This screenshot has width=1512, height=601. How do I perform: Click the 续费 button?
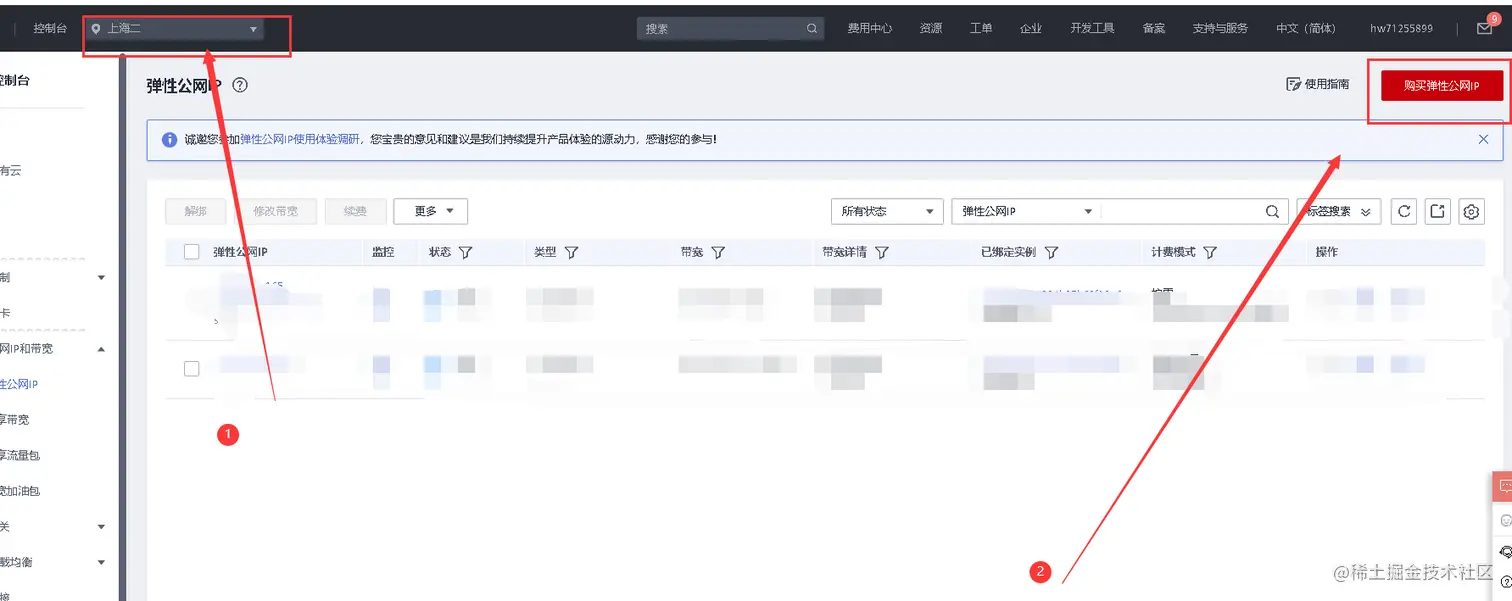355,211
